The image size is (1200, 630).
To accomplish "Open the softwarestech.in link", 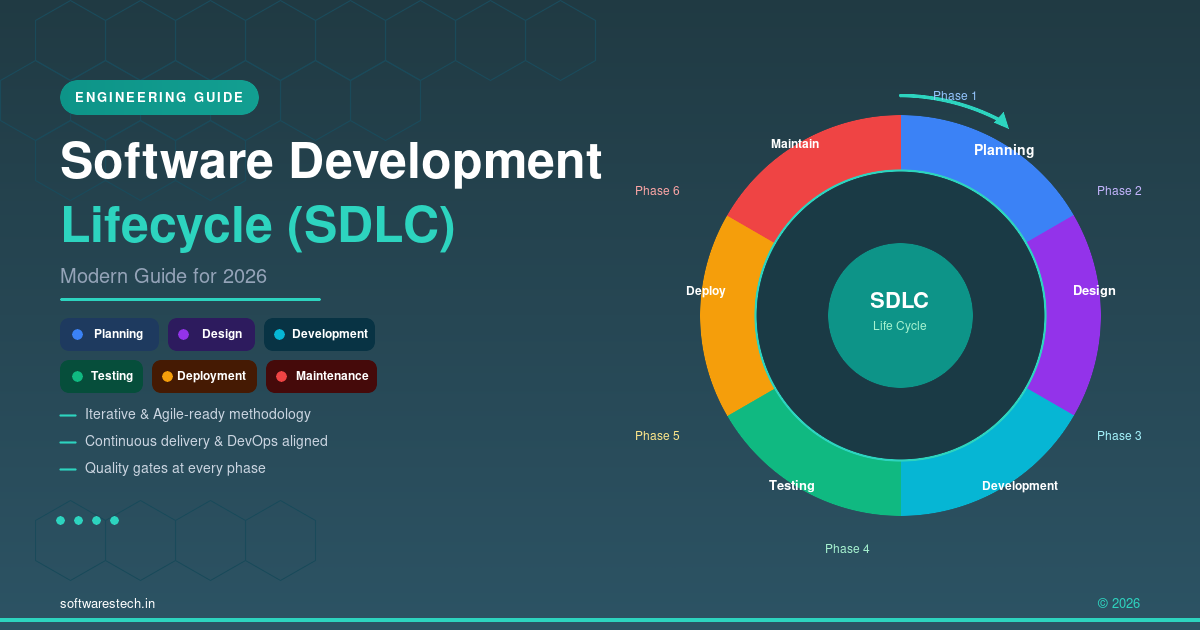I will tap(107, 604).
